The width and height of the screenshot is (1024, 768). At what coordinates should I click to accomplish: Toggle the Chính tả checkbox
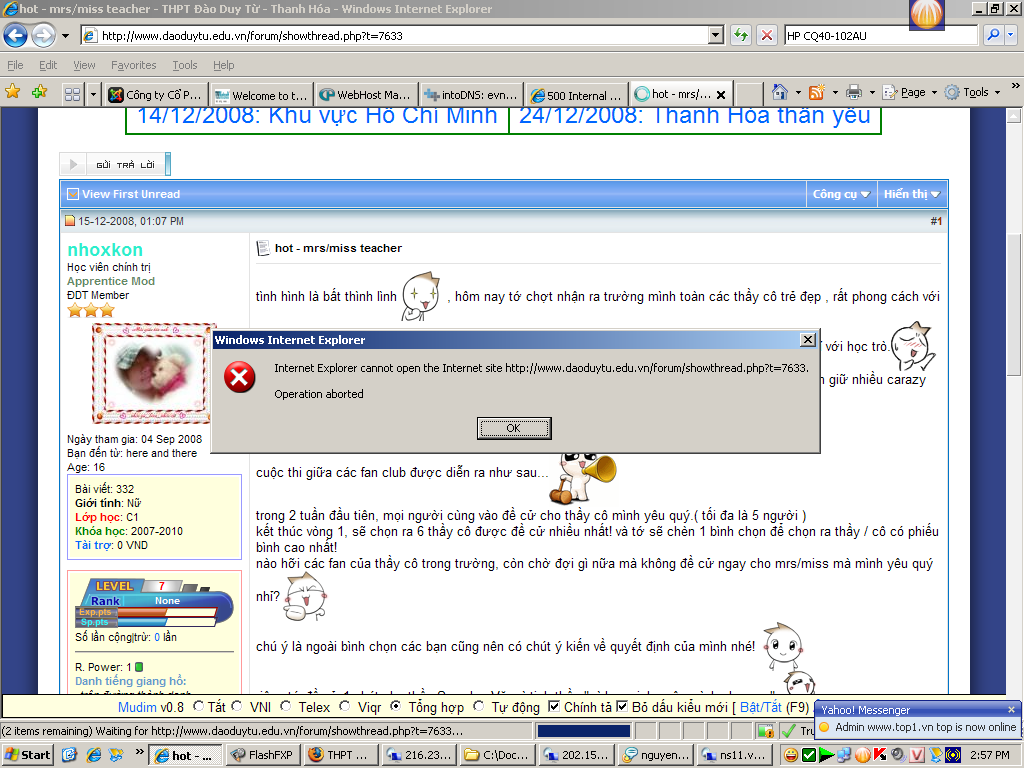(555, 707)
